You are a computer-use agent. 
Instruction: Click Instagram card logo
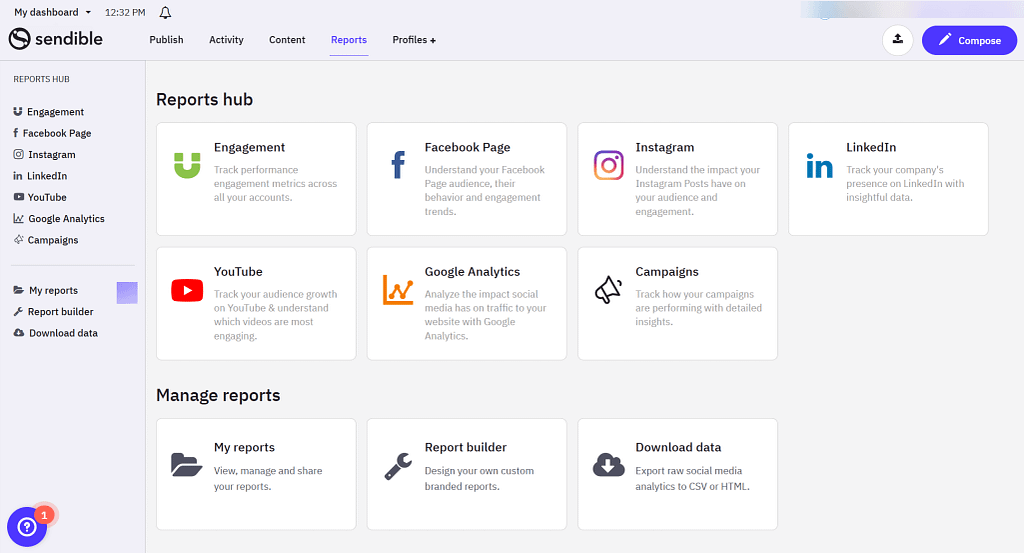tap(608, 165)
